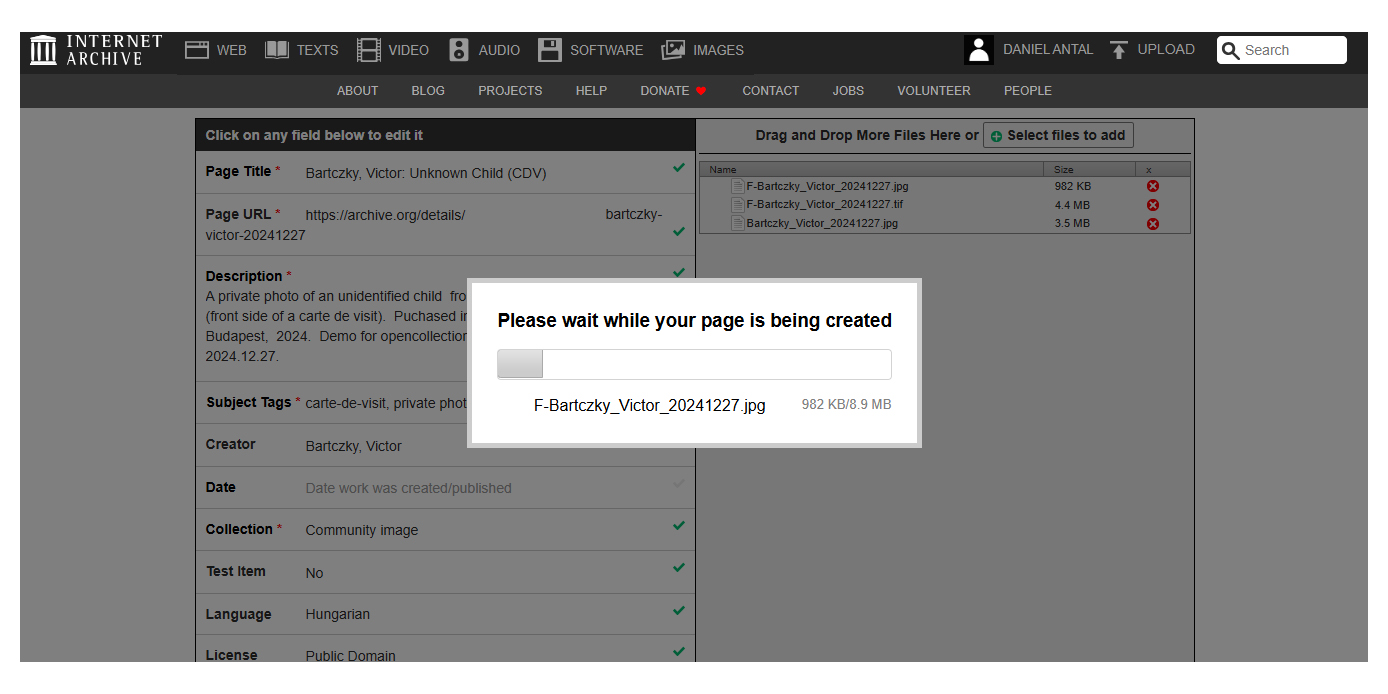The width and height of the screenshot is (1388, 694).
Task: Change the Language field set to Hungarian
Action: pos(337,614)
